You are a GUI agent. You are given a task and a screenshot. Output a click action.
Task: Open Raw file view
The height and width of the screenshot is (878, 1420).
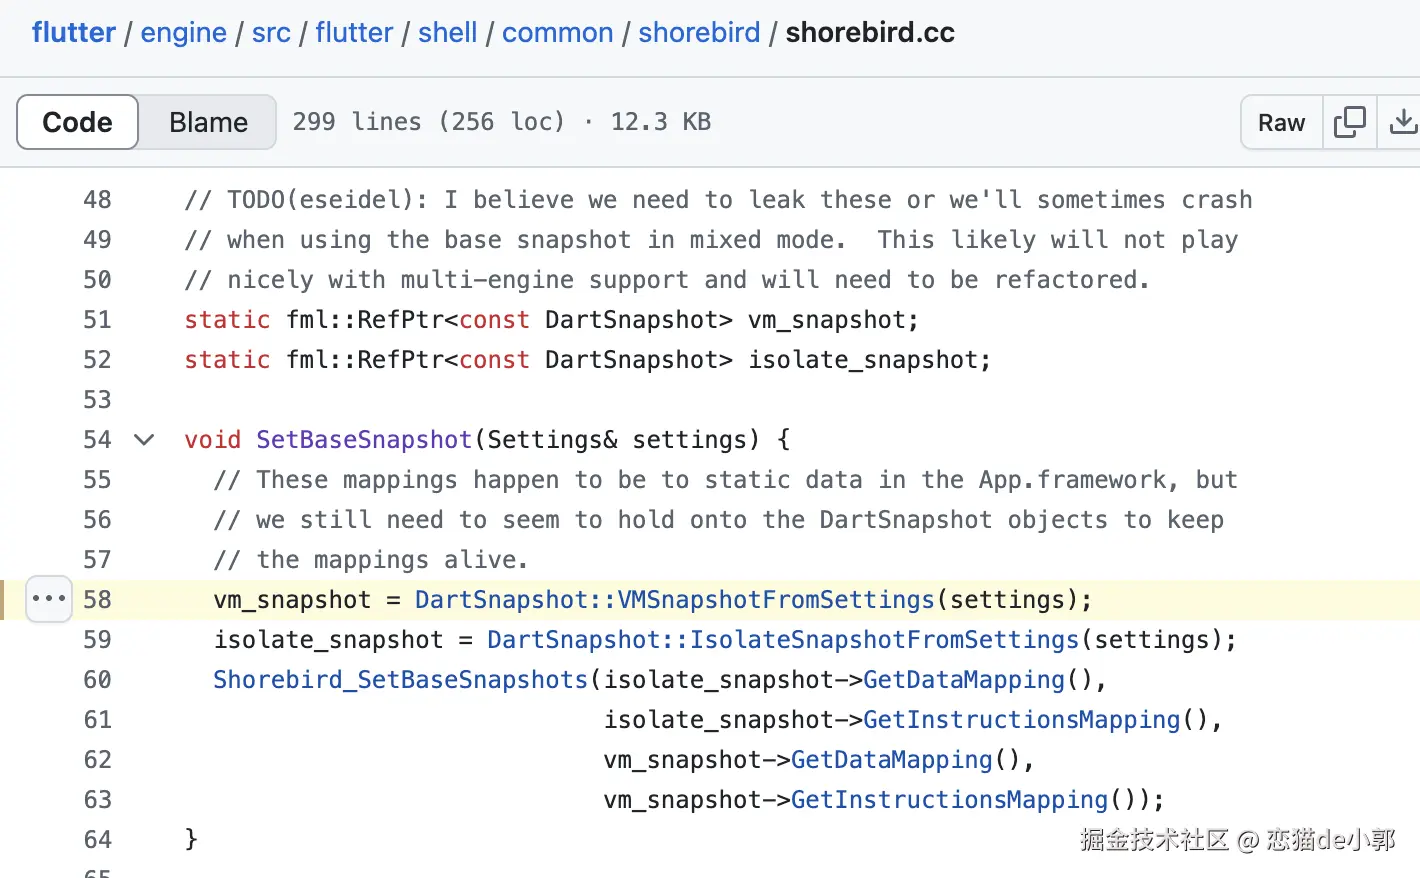coord(1281,122)
